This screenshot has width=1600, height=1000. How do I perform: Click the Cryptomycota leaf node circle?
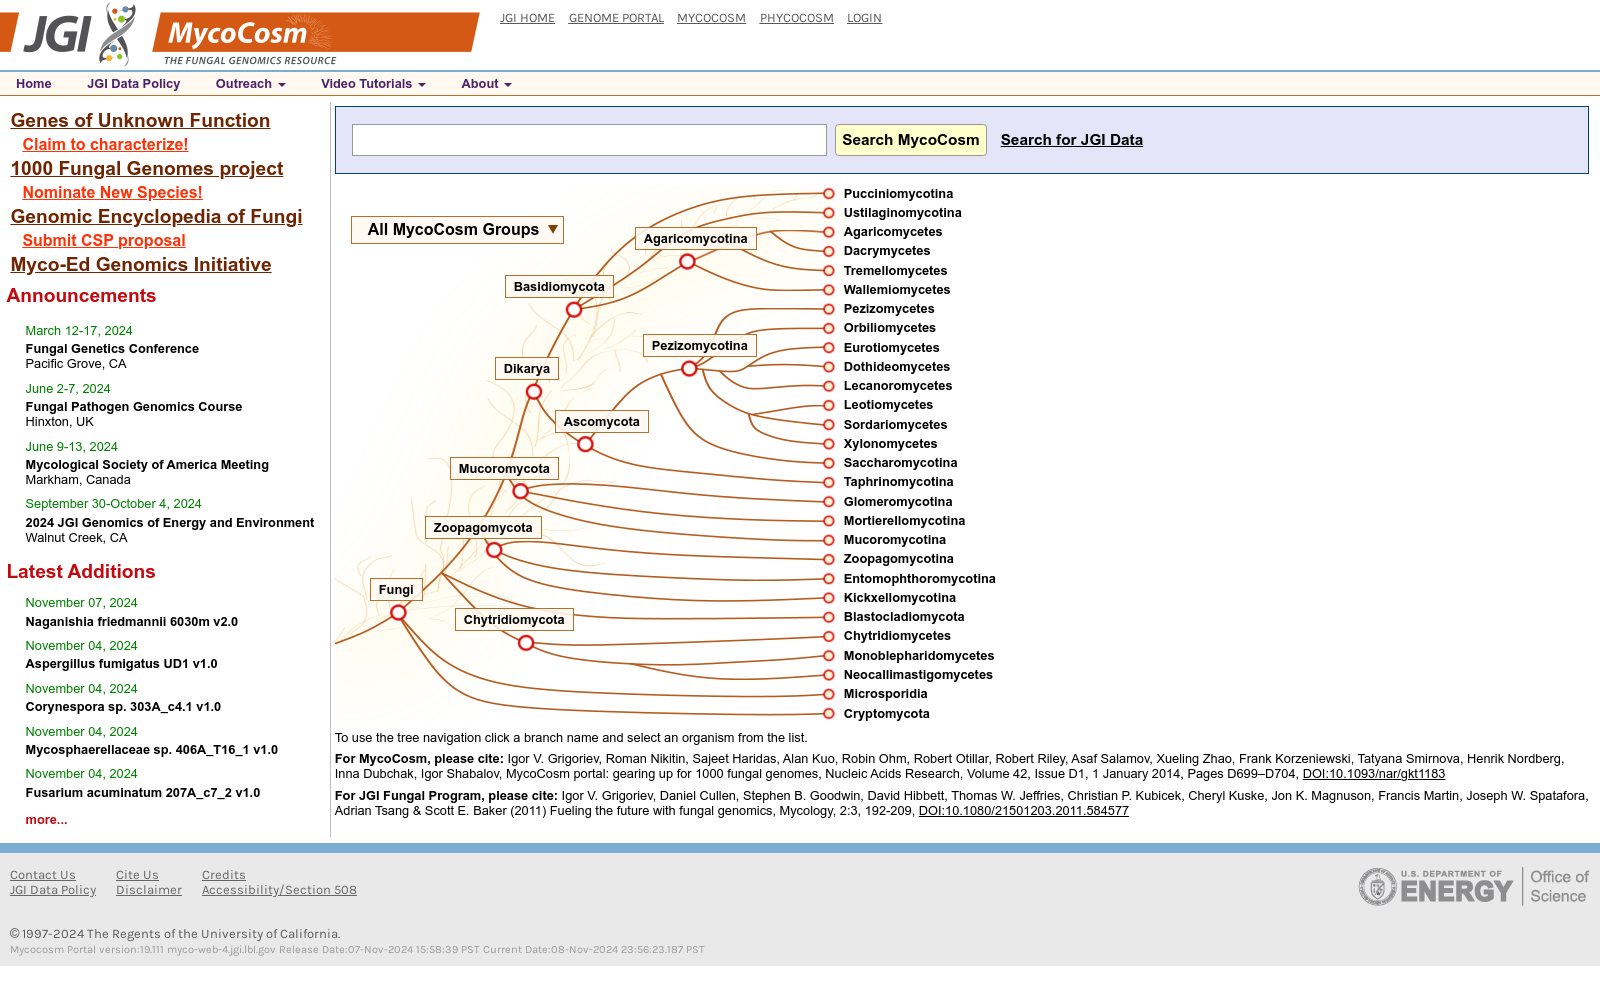(829, 714)
